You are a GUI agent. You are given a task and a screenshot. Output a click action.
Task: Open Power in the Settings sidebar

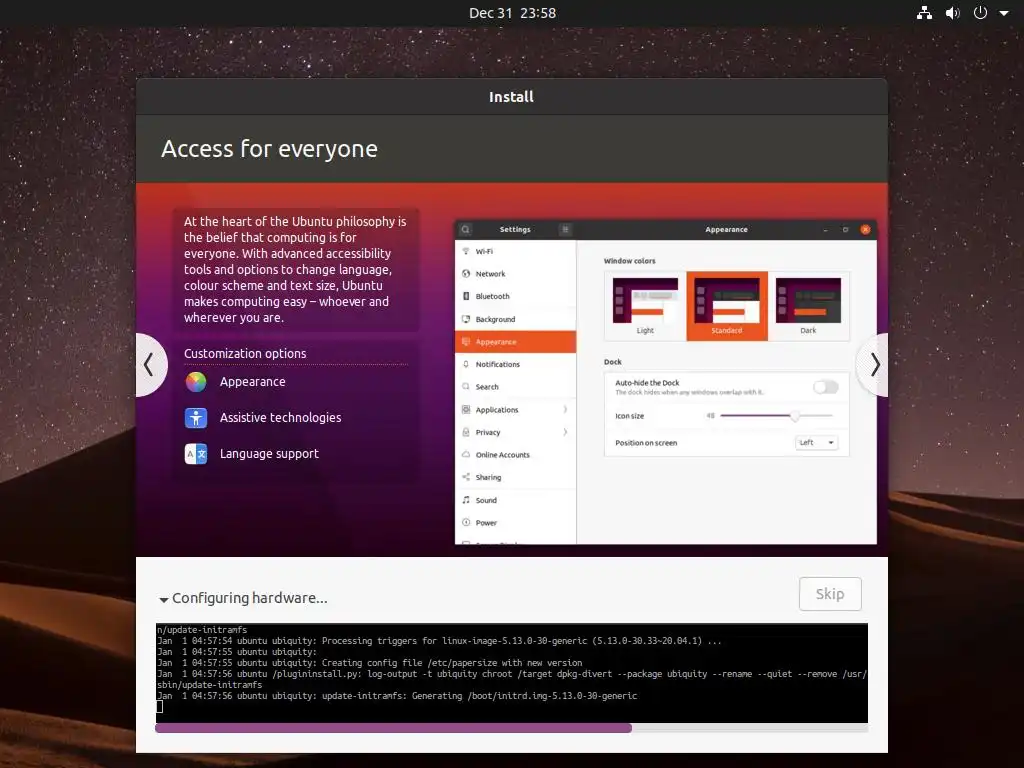[515, 522]
